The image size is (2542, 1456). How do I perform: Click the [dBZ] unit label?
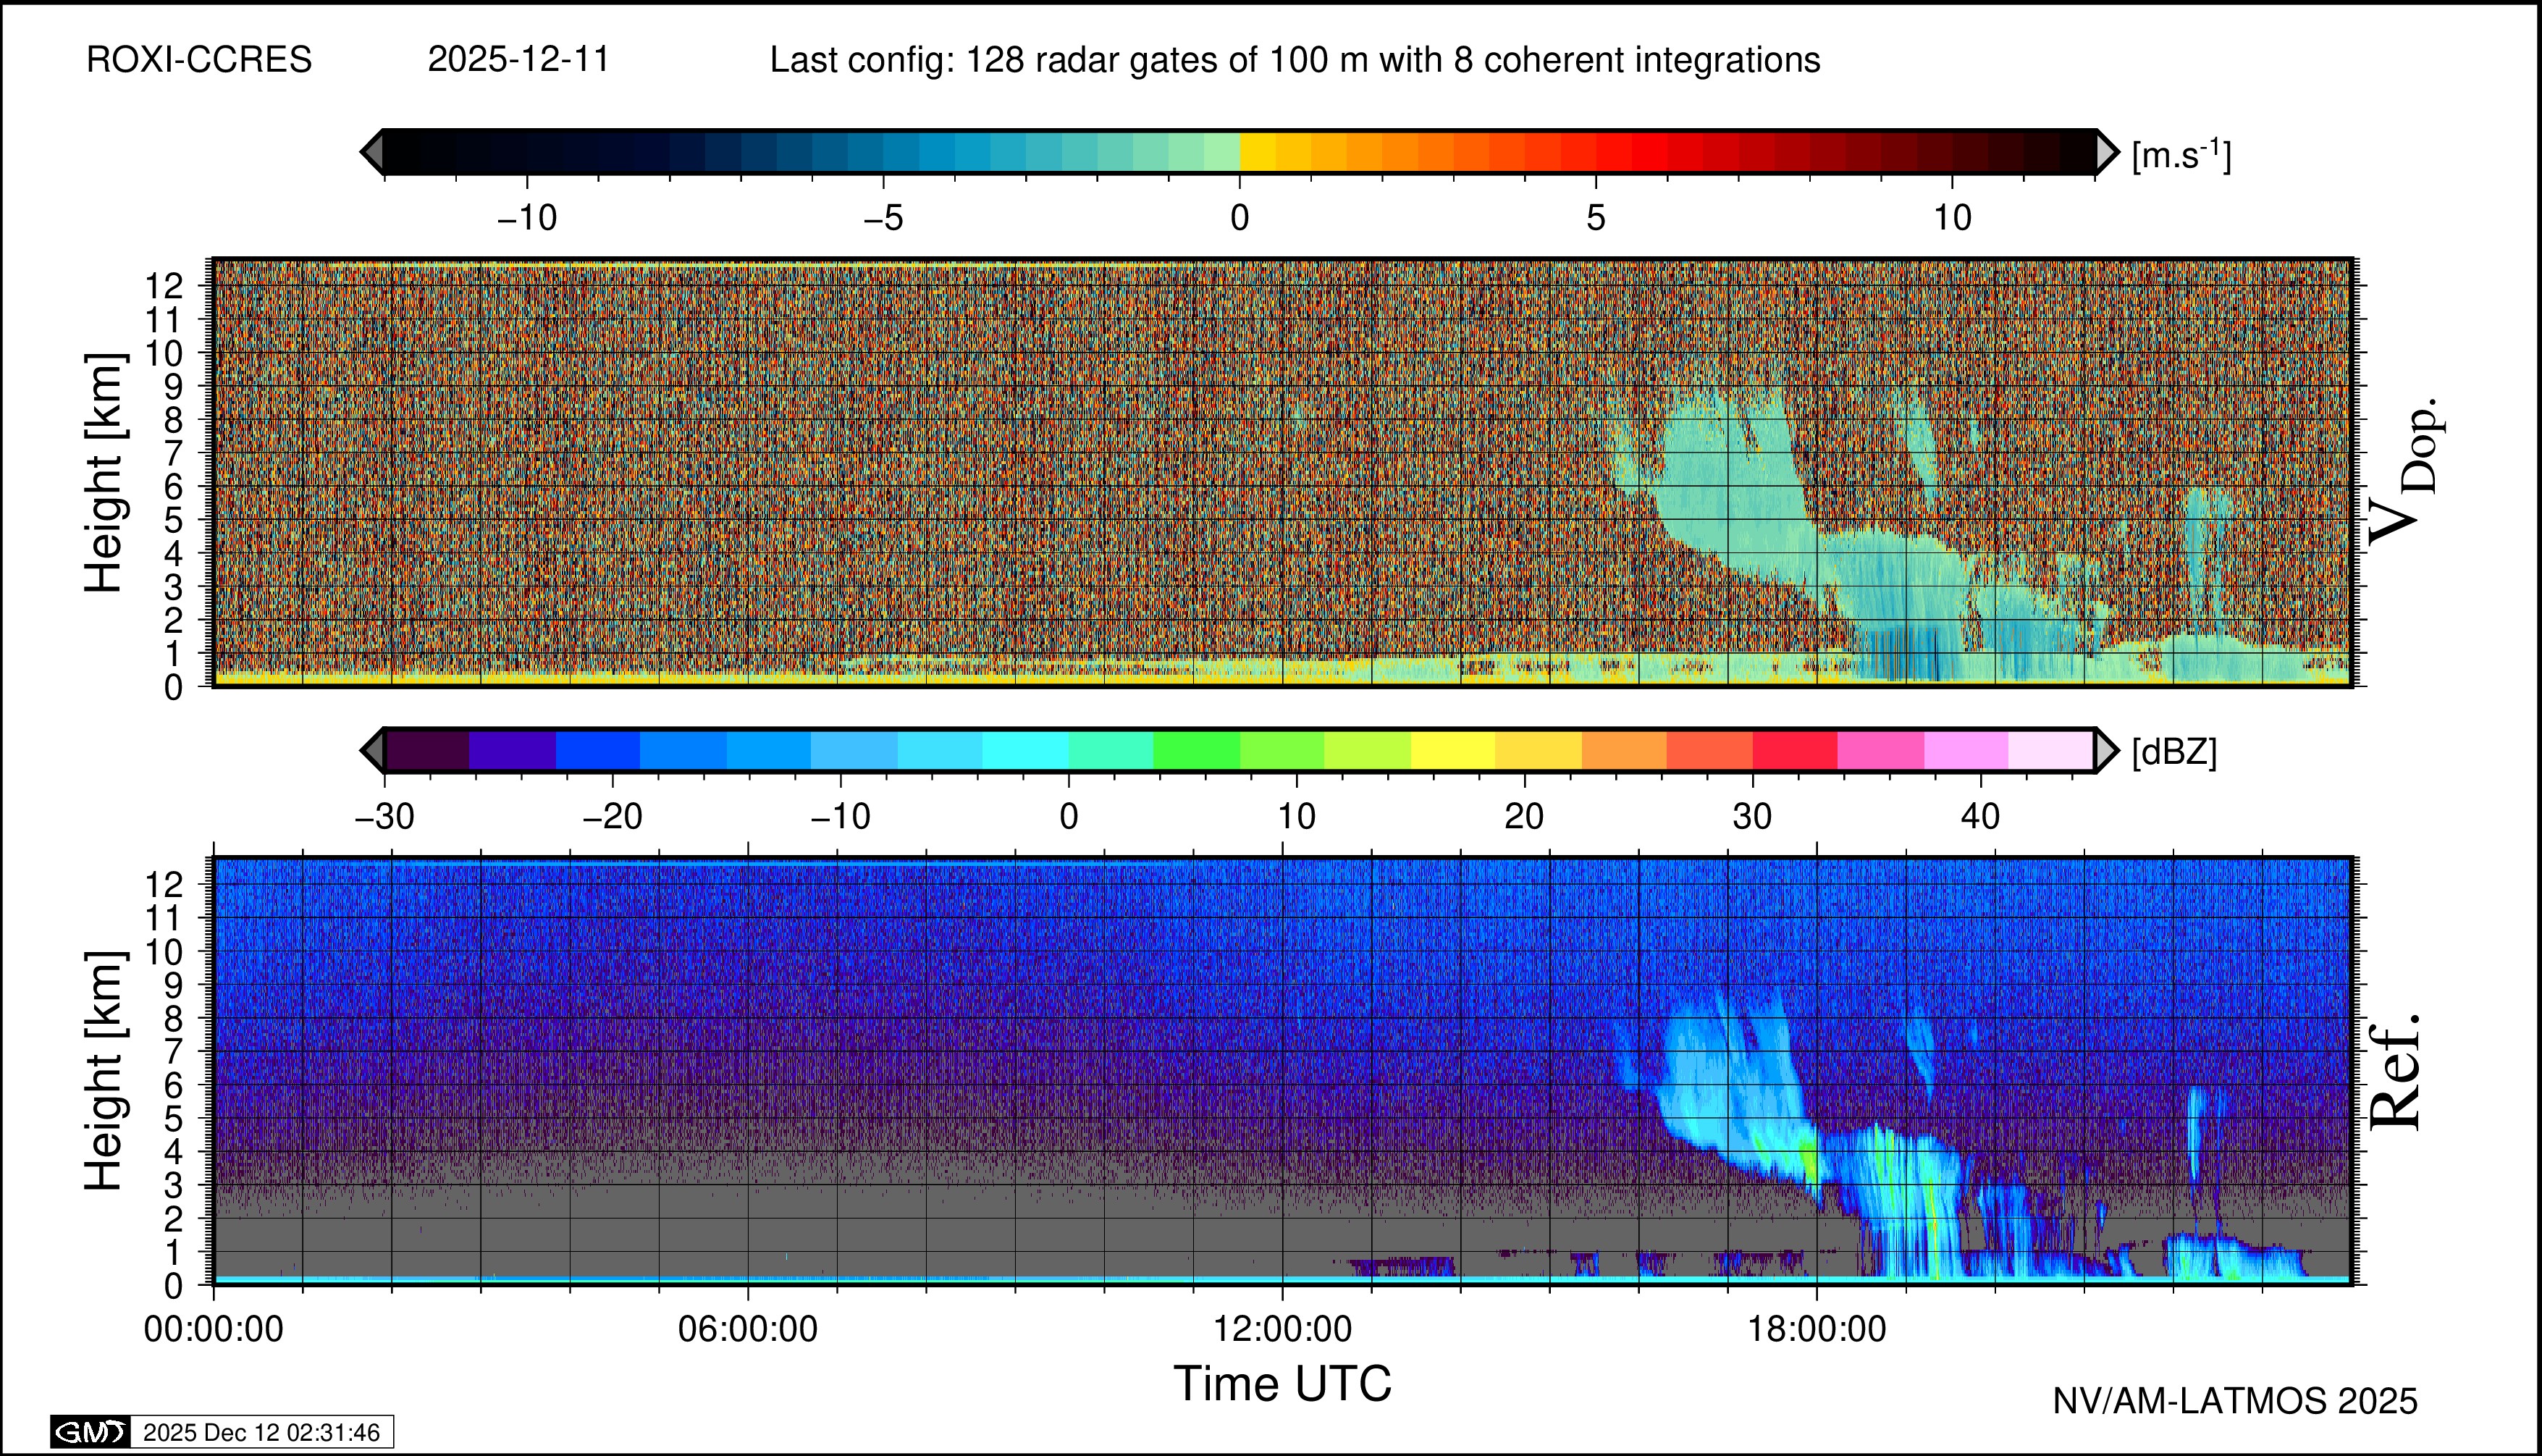coord(2174,752)
